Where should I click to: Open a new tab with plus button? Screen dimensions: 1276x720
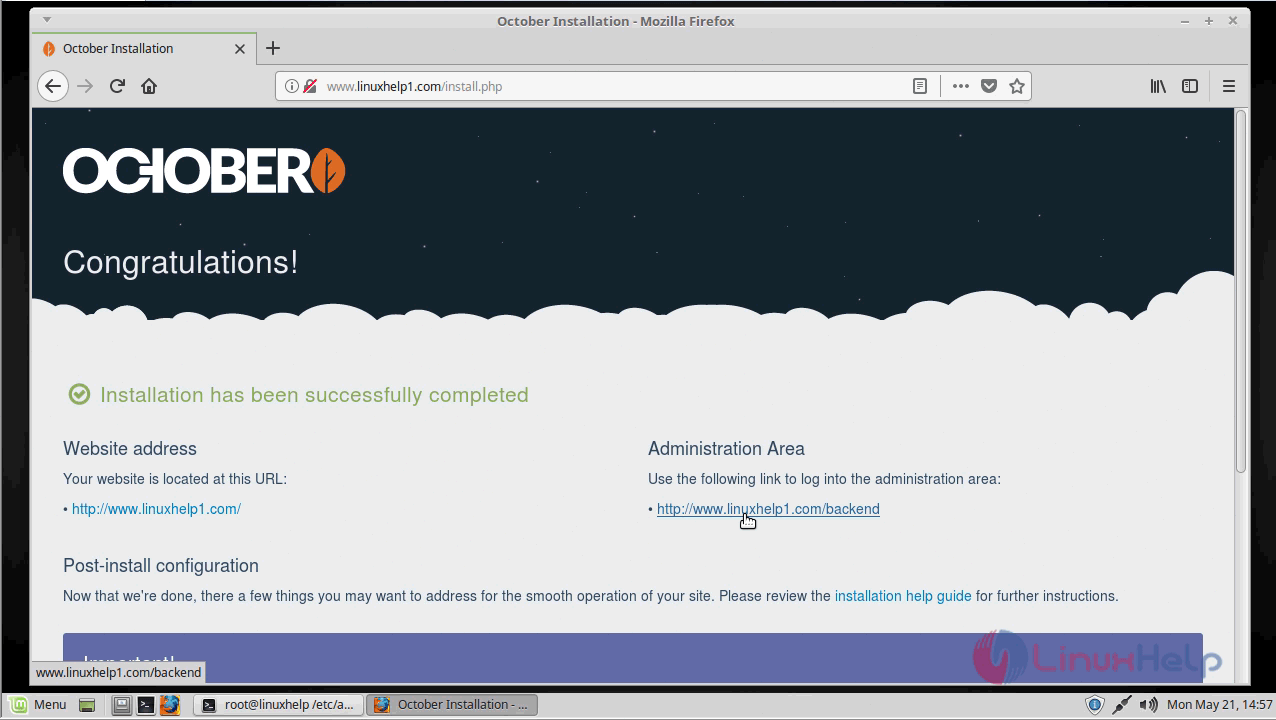coord(273,48)
